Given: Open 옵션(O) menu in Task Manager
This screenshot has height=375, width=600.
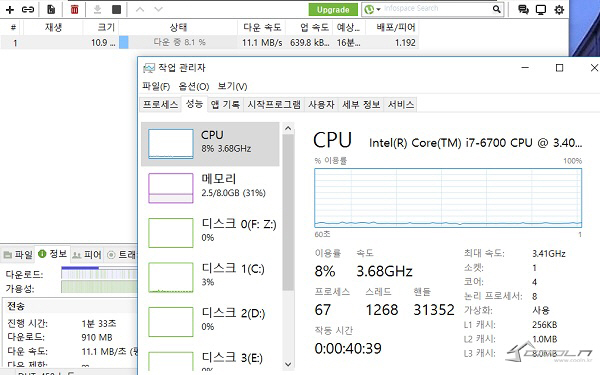Looking at the screenshot, I should (x=194, y=86).
